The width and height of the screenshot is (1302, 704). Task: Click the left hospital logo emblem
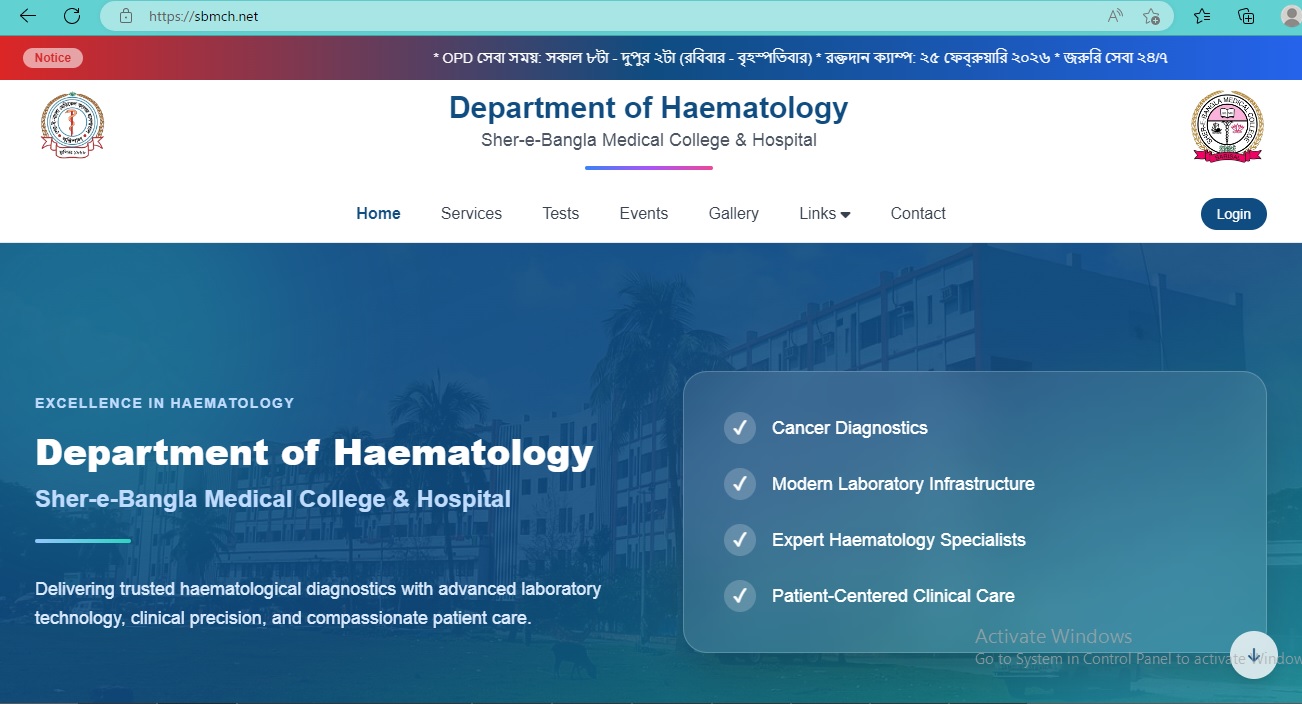72,126
